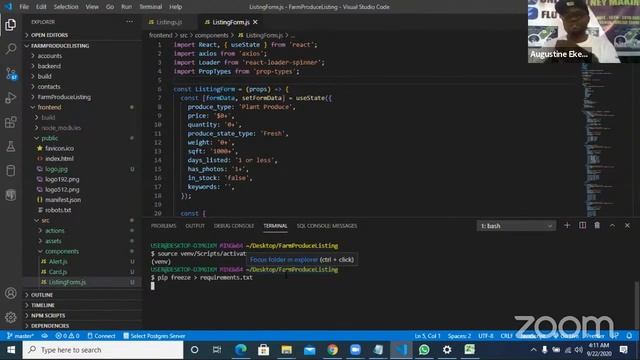This screenshot has height=360, width=640.
Task: Switch to SQL CONSOLE: MESSAGES tab
Action: 327,226
